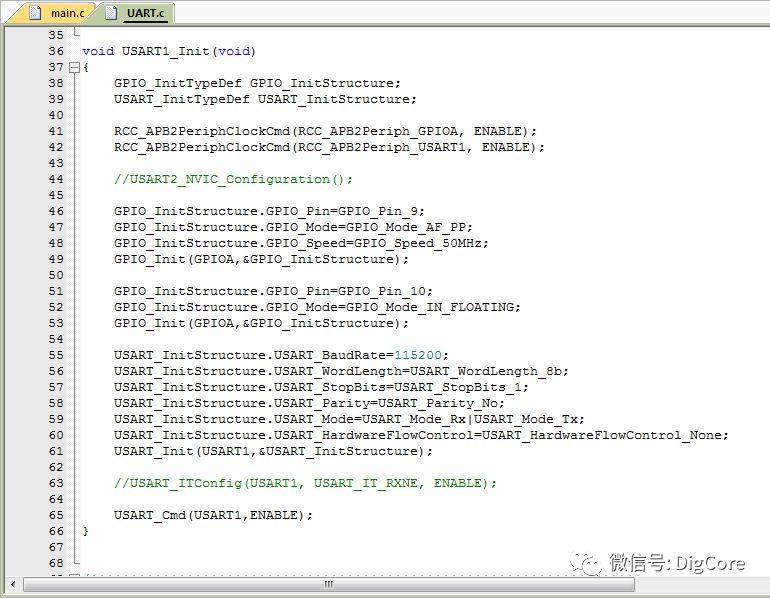Click the RCC_APB2Periph_GPIOA clock enable line
The width and height of the screenshot is (770, 598).
click(325, 131)
